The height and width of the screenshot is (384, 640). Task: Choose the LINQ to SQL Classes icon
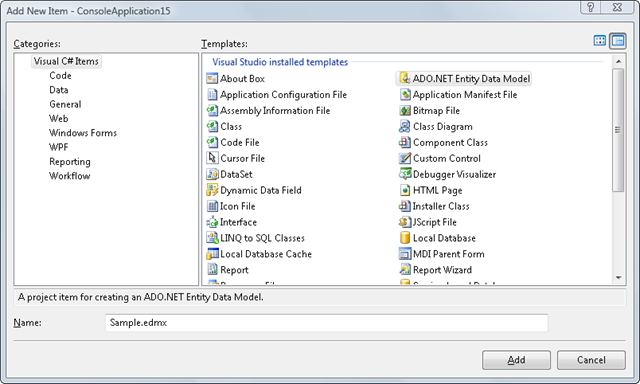click(212, 238)
